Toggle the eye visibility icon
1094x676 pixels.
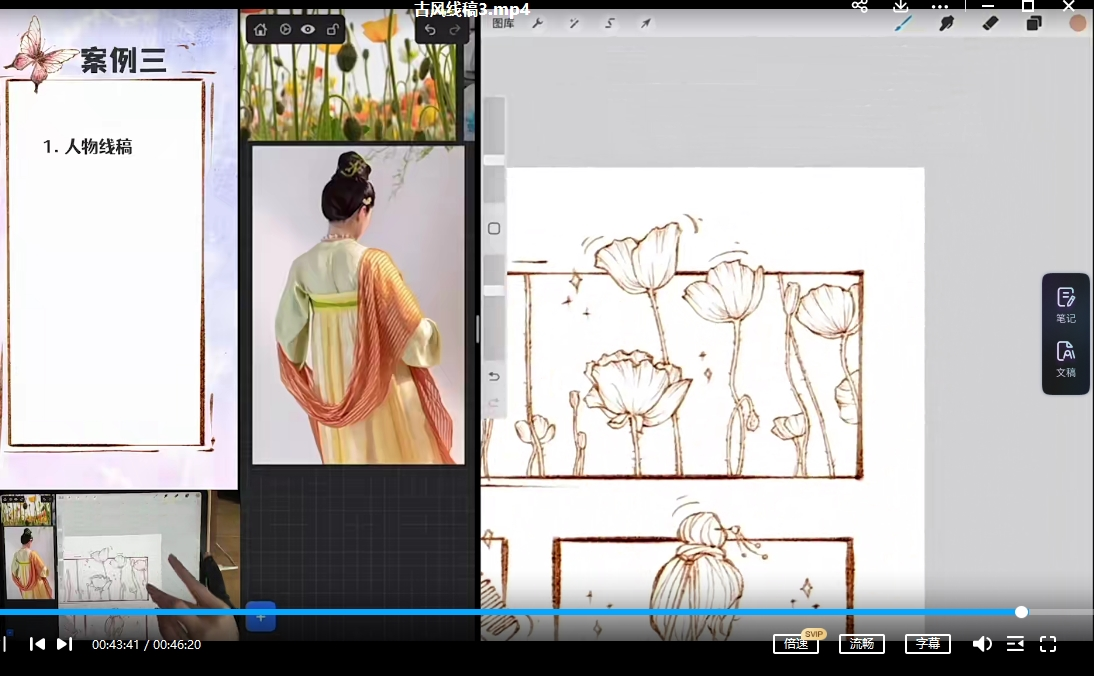[x=308, y=30]
